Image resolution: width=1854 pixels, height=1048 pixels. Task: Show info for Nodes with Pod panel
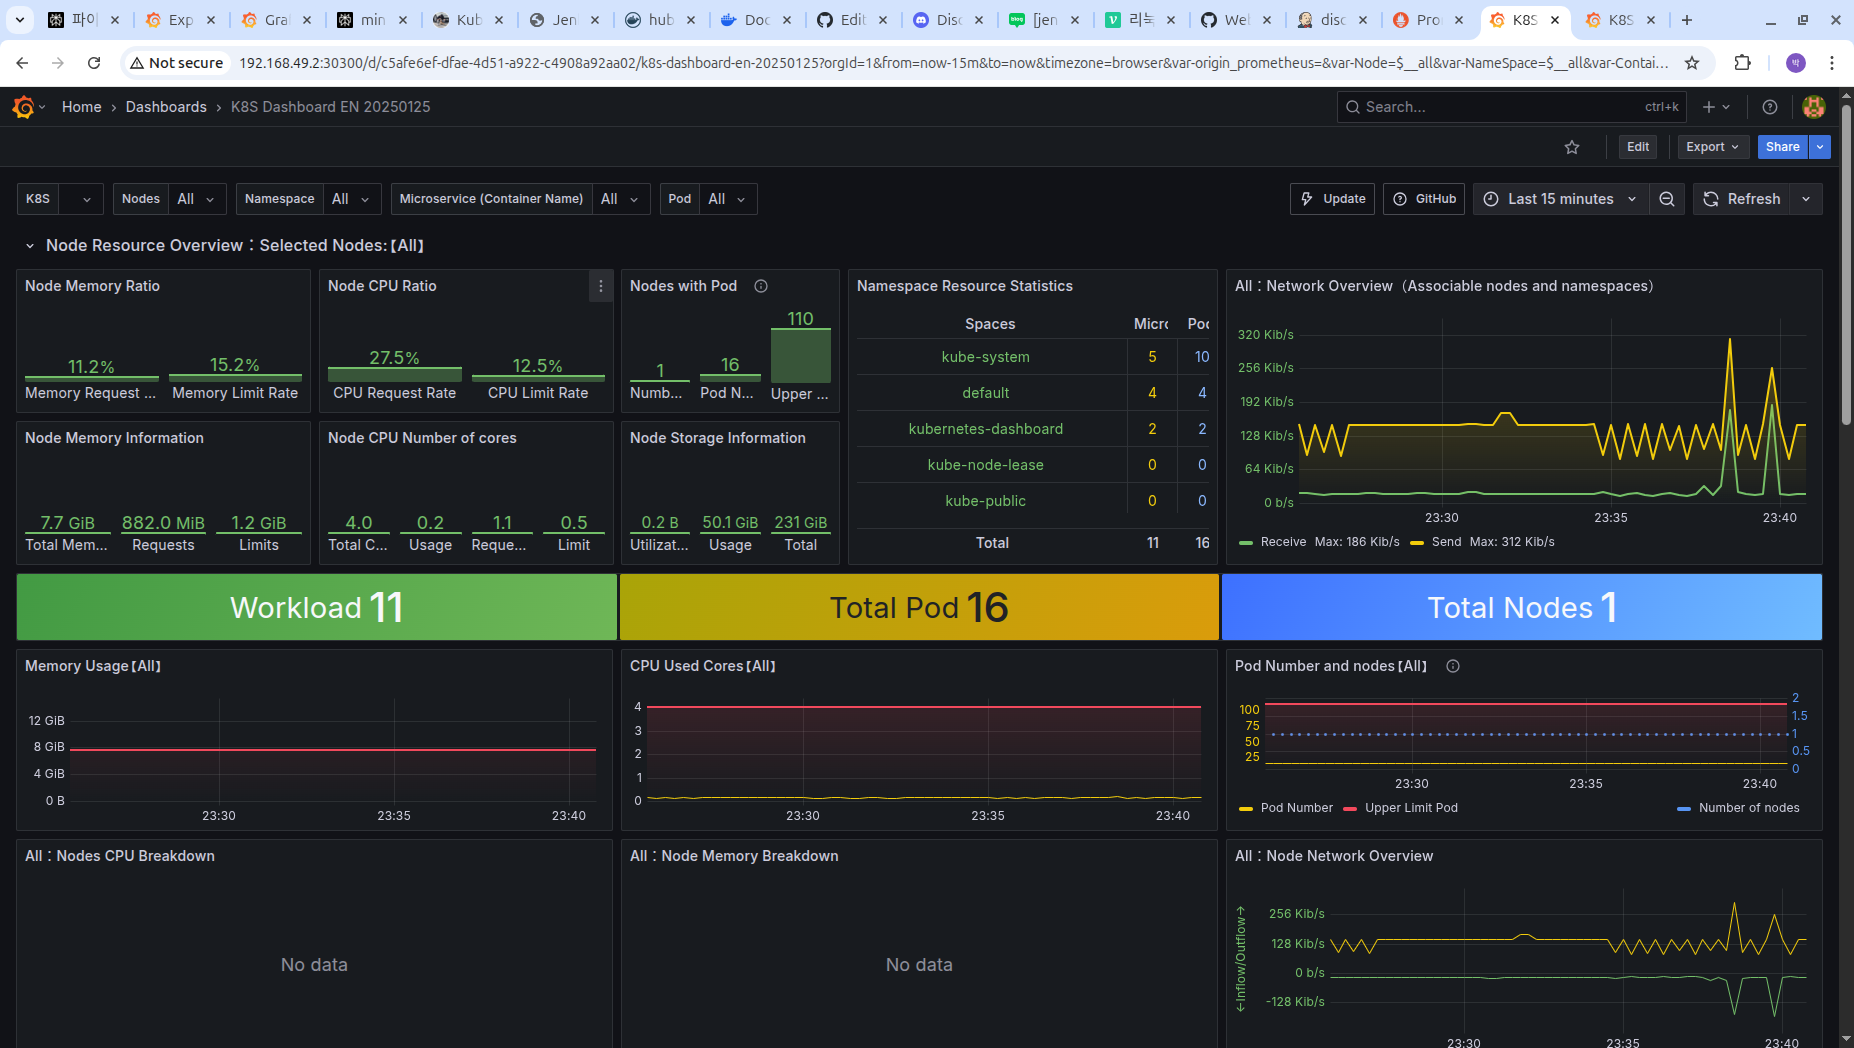pyautogui.click(x=761, y=286)
